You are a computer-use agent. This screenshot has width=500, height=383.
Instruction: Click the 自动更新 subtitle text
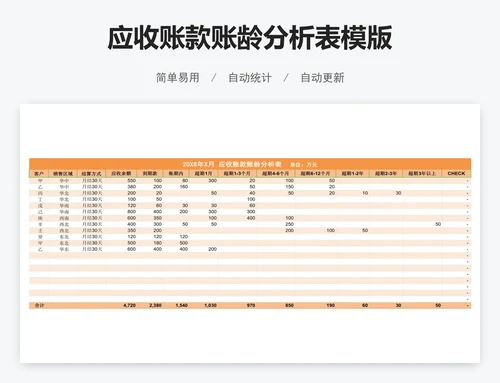point(322,78)
